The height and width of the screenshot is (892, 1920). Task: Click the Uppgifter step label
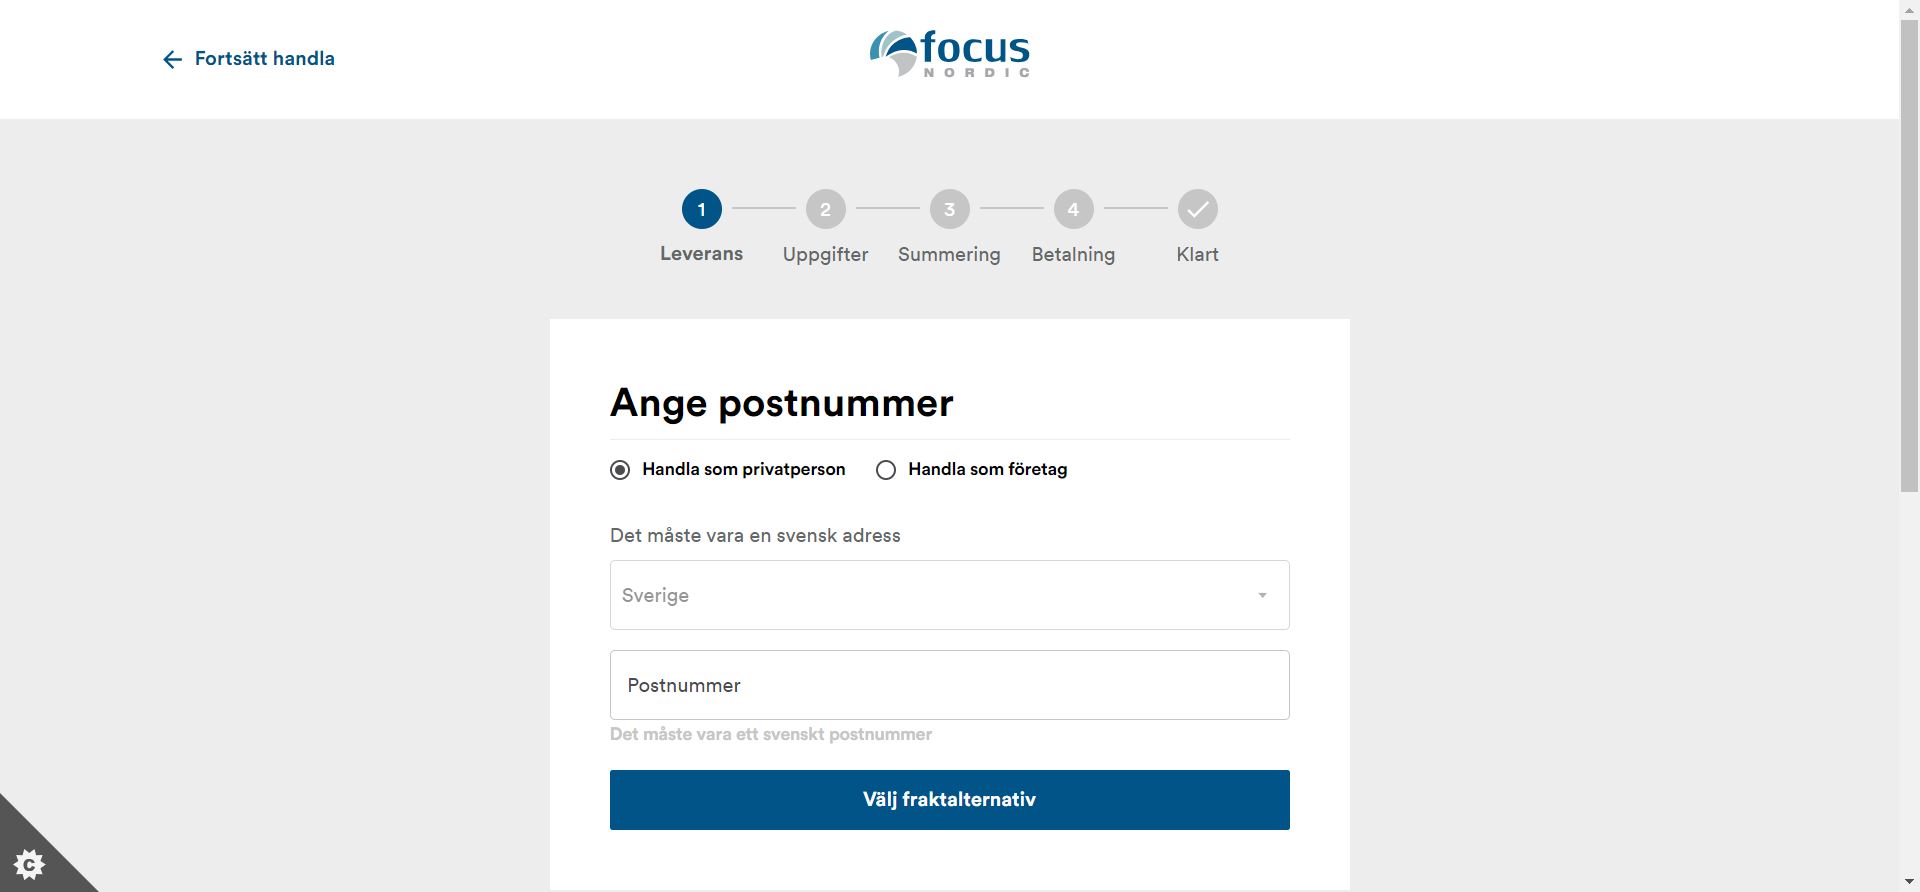[826, 254]
